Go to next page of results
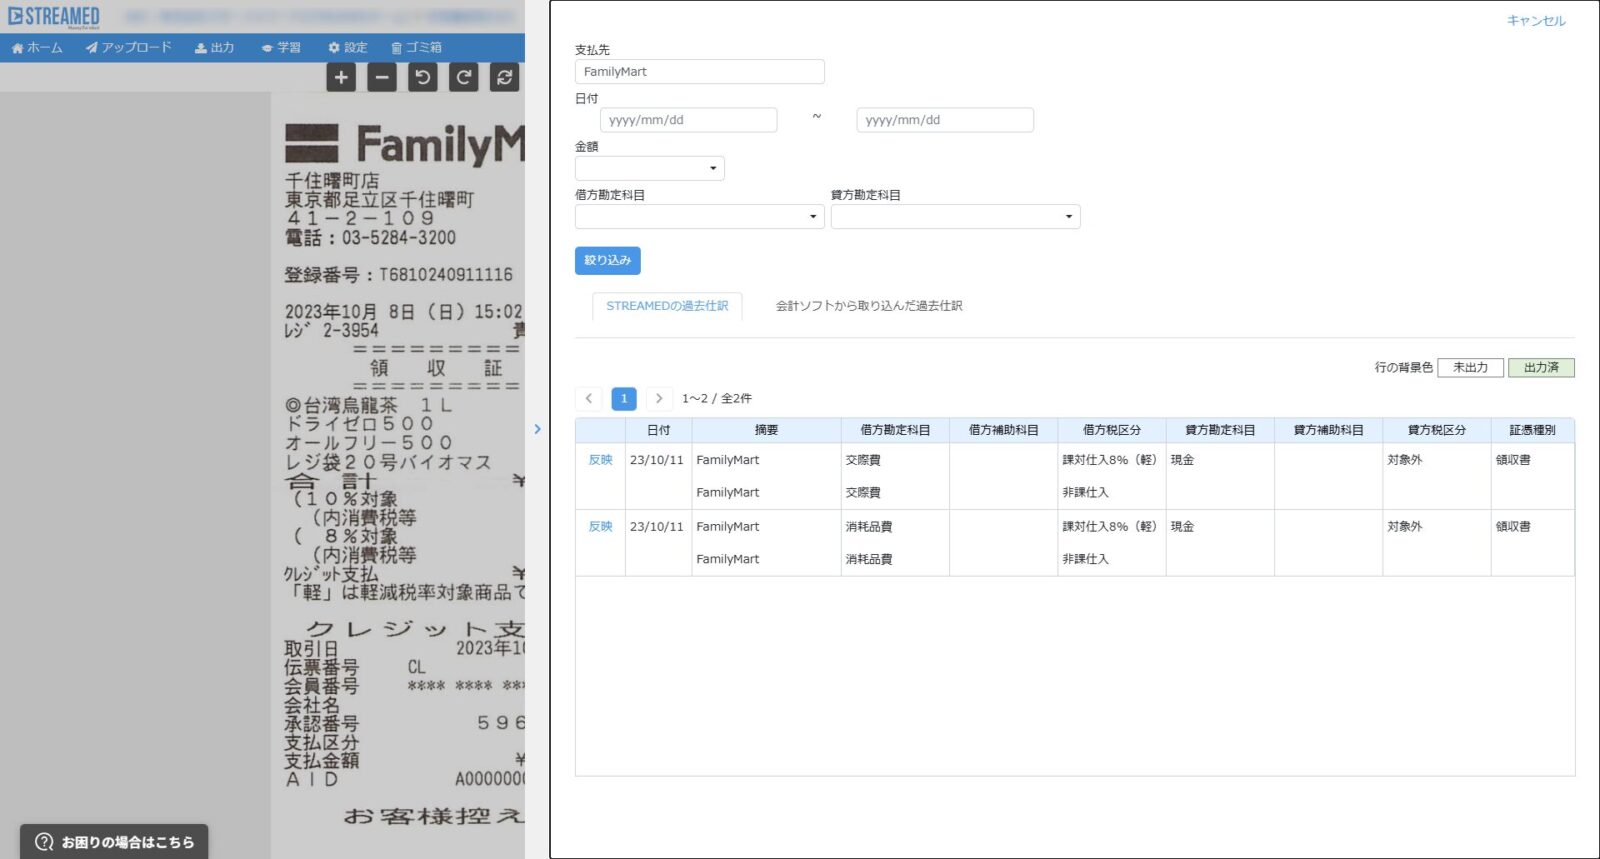Image resolution: width=1600 pixels, height=859 pixels. [659, 398]
